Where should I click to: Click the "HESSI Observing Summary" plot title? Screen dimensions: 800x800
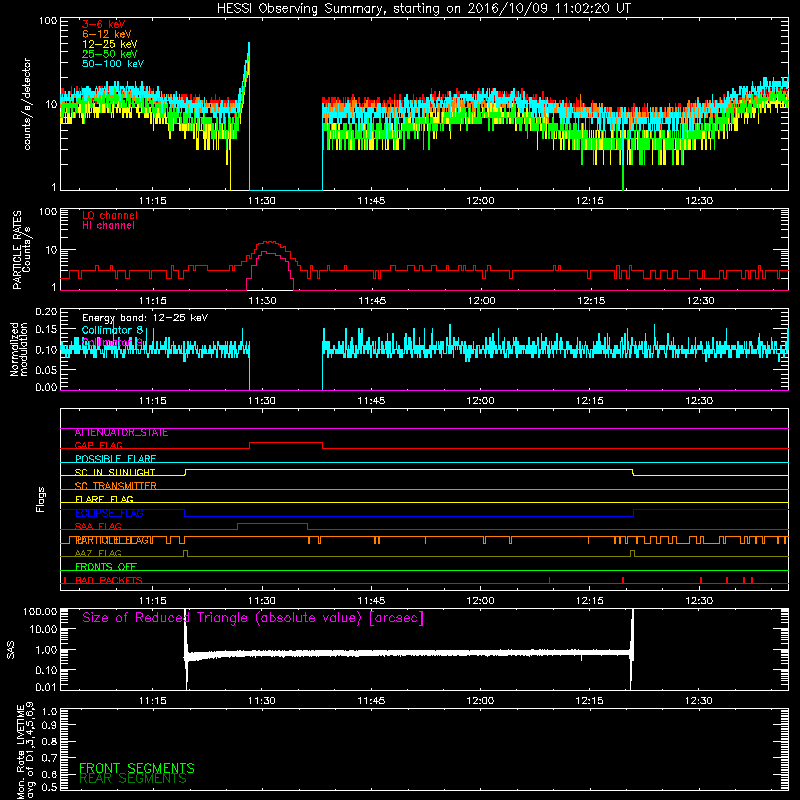tap(423, 9)
